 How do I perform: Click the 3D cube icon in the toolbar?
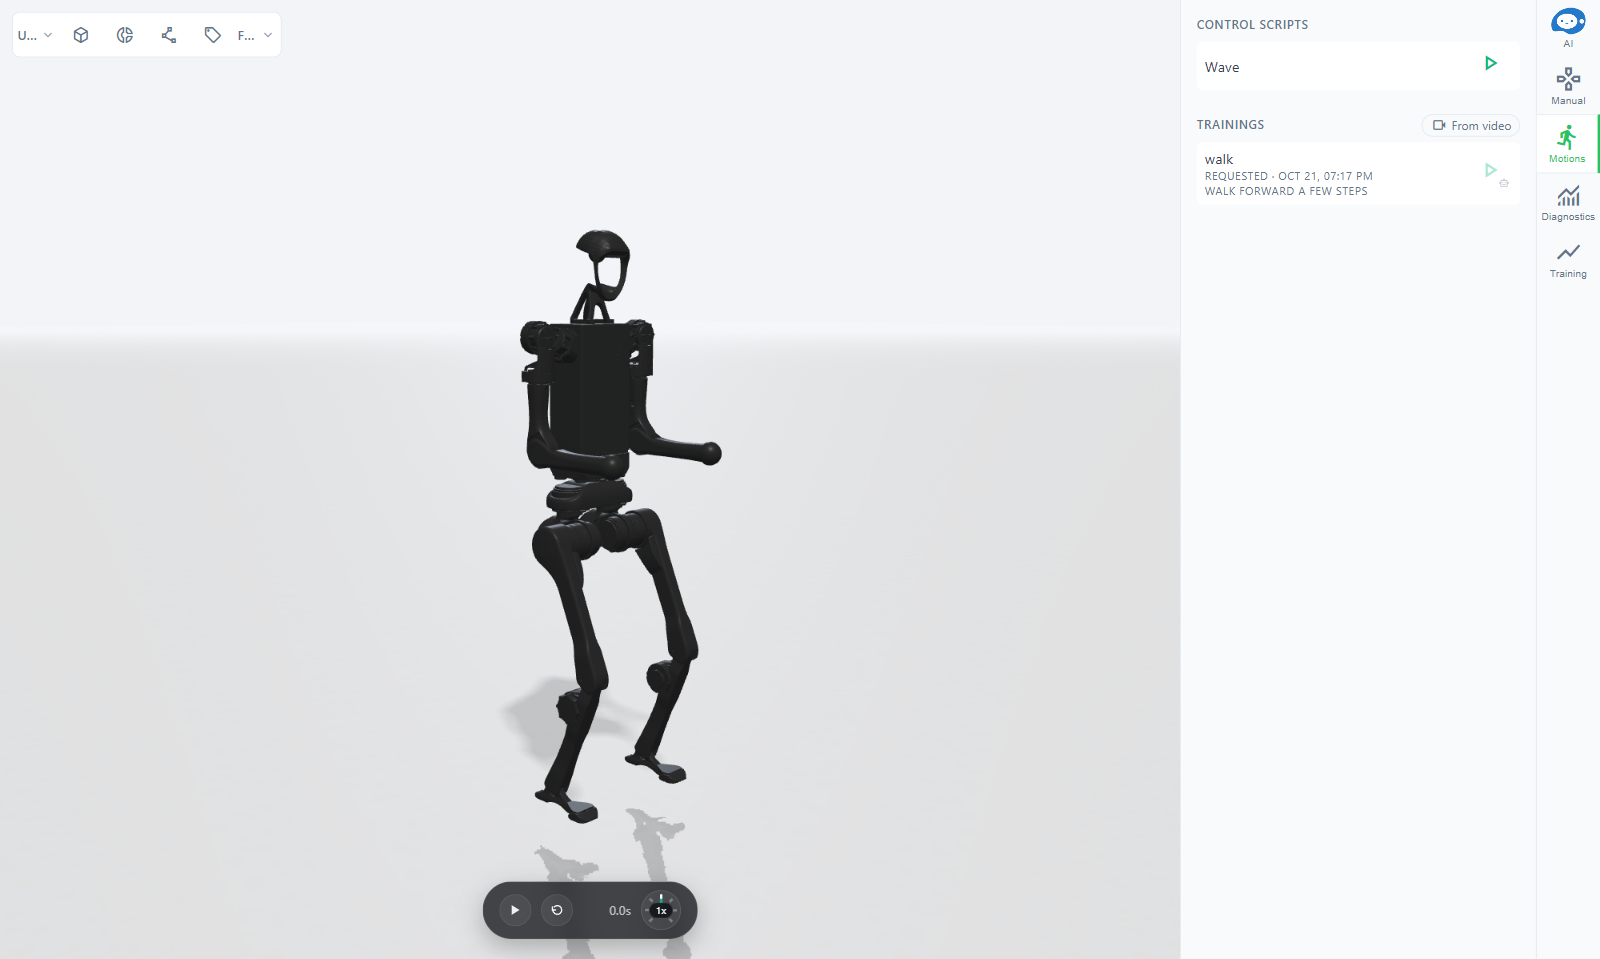(81, 35)
